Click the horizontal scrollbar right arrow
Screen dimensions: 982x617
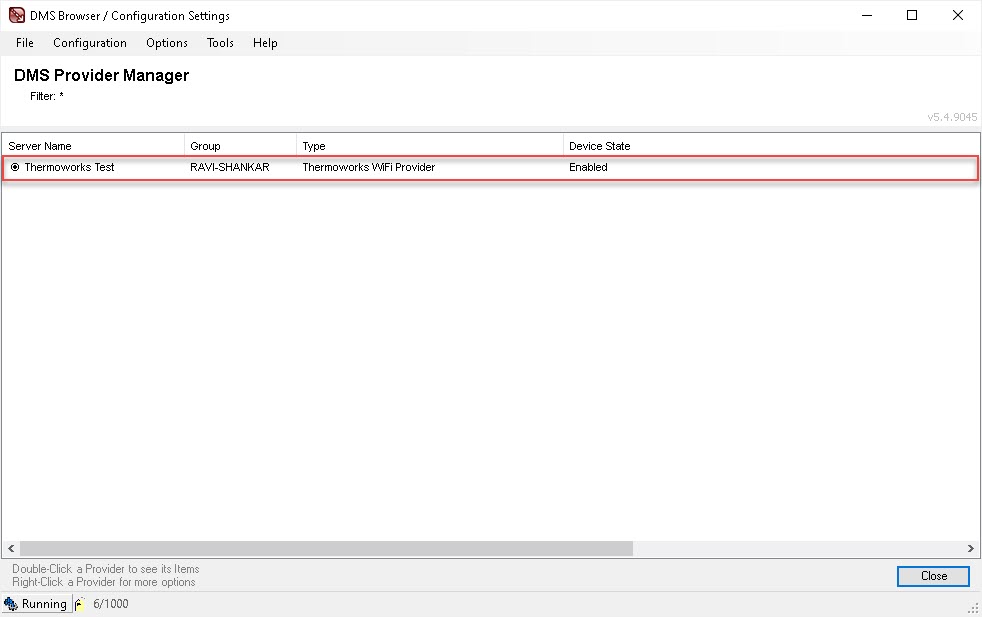pyautogui.click(x=971, y=549)
